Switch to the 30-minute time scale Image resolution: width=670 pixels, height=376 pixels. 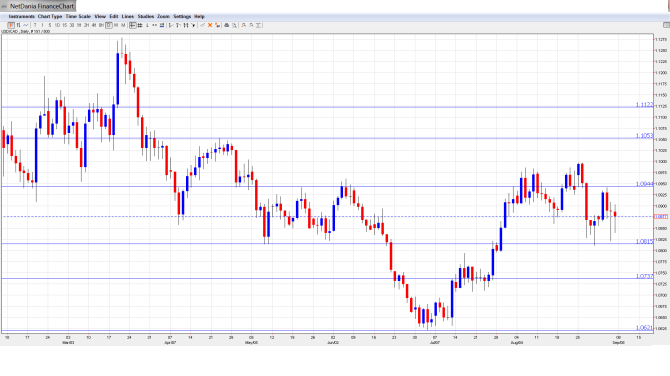(72, 25)
